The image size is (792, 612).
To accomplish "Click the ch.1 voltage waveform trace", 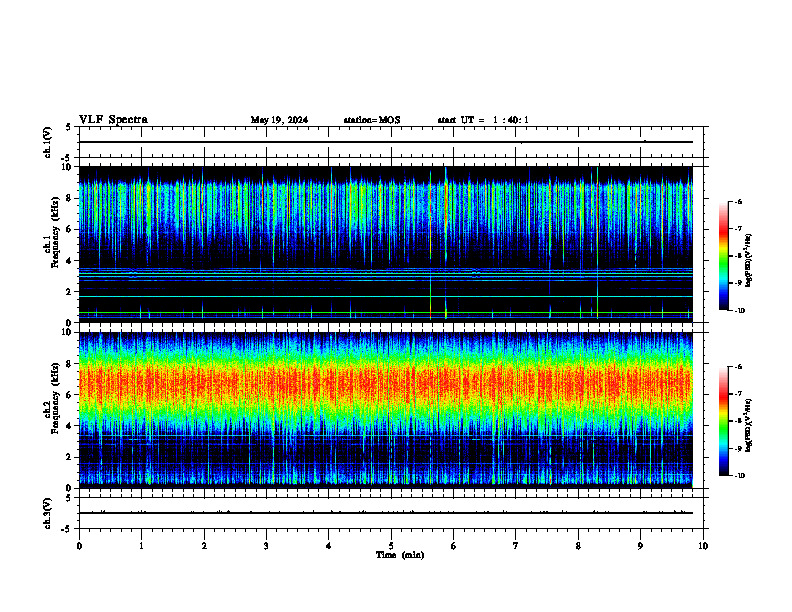I will (385, 142).
